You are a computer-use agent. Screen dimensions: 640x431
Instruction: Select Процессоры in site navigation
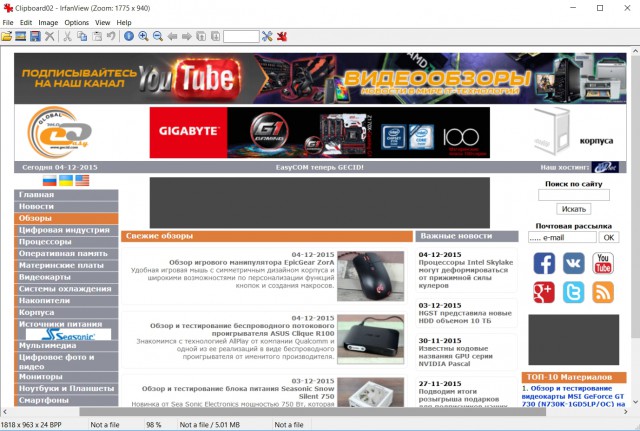[x=66, y=242]
